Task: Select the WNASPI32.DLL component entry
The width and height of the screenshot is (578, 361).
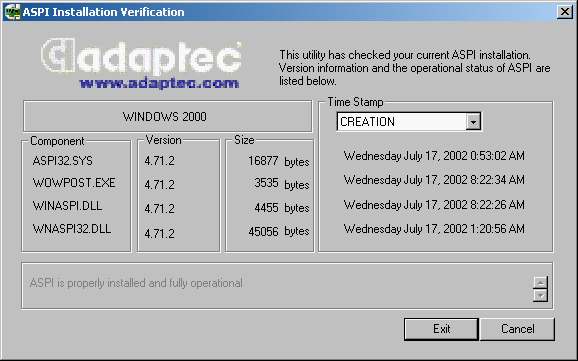Action: point(72,229)
